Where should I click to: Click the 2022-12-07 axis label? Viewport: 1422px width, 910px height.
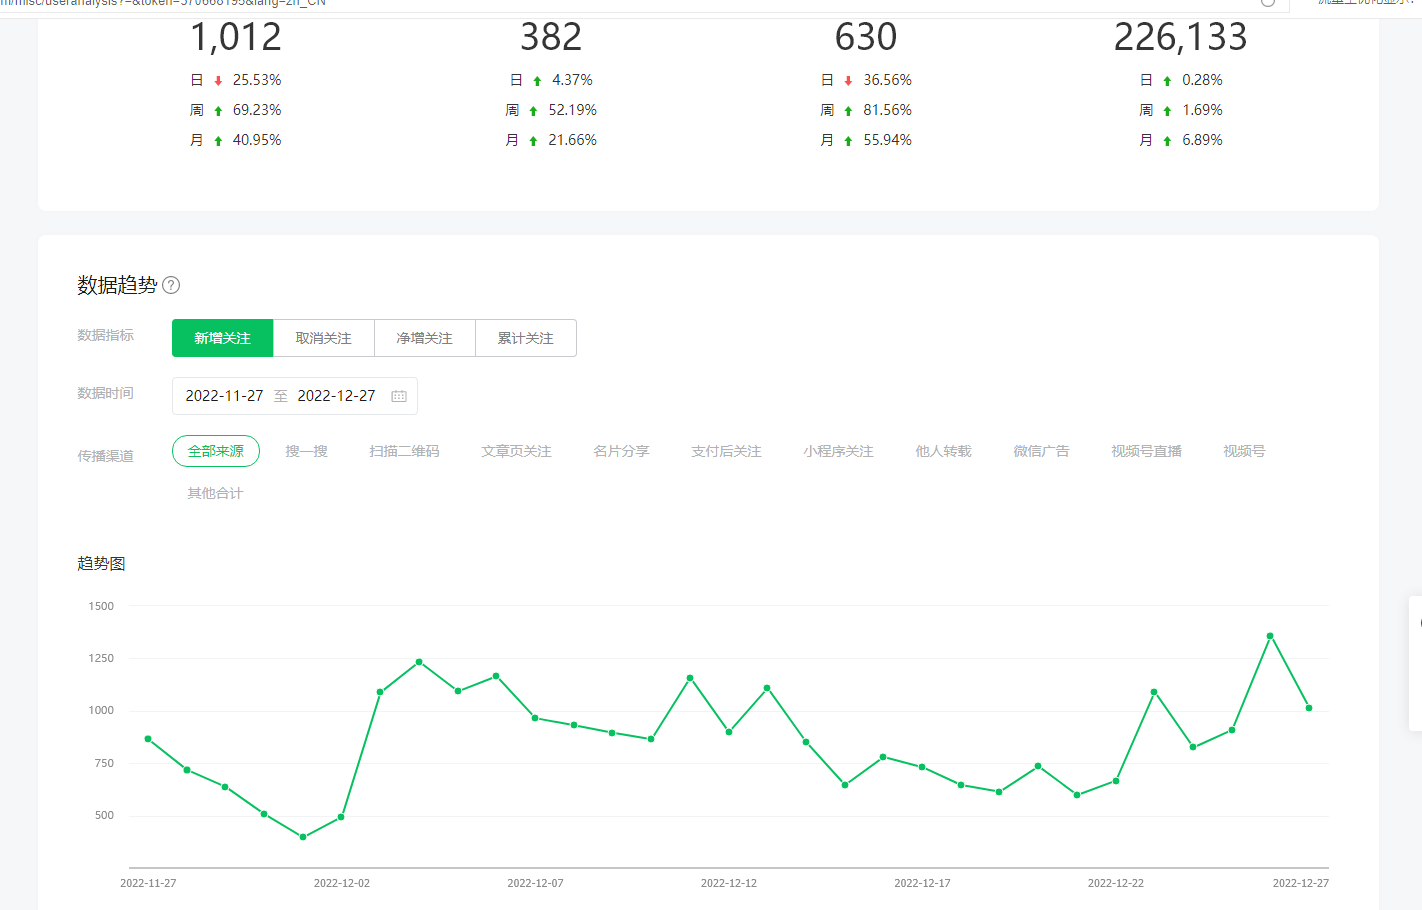pyautogui.click(x=535, y=883)
